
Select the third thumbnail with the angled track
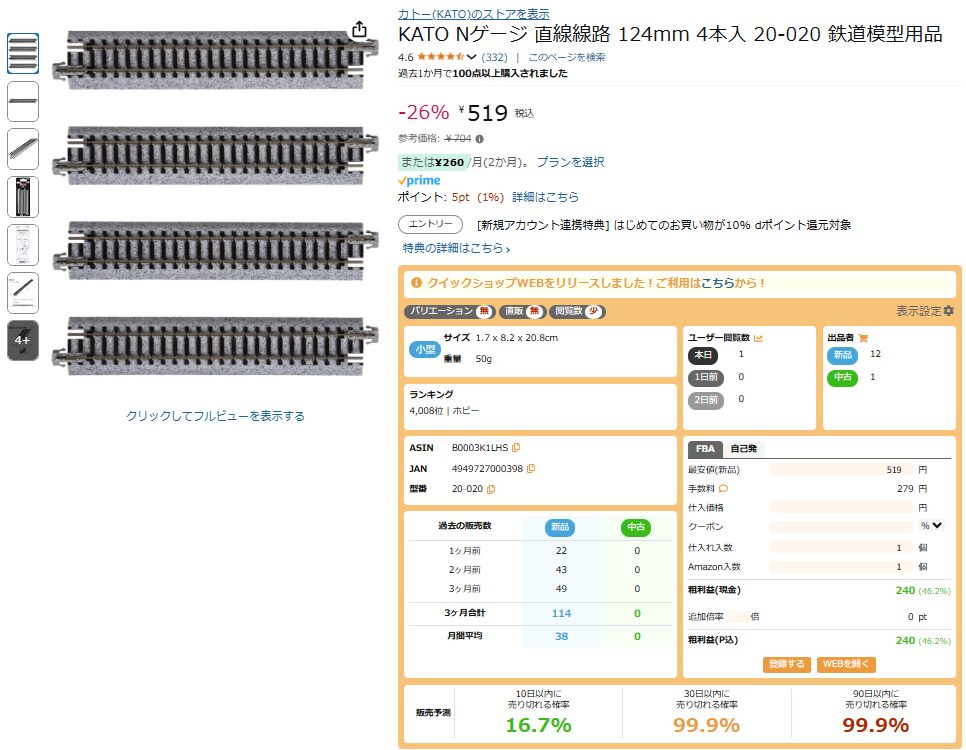[x=23, y=149]
